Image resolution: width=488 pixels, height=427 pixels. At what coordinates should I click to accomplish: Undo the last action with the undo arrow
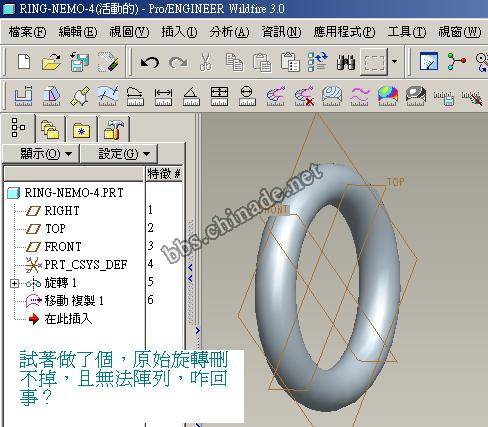pos(149,62)
